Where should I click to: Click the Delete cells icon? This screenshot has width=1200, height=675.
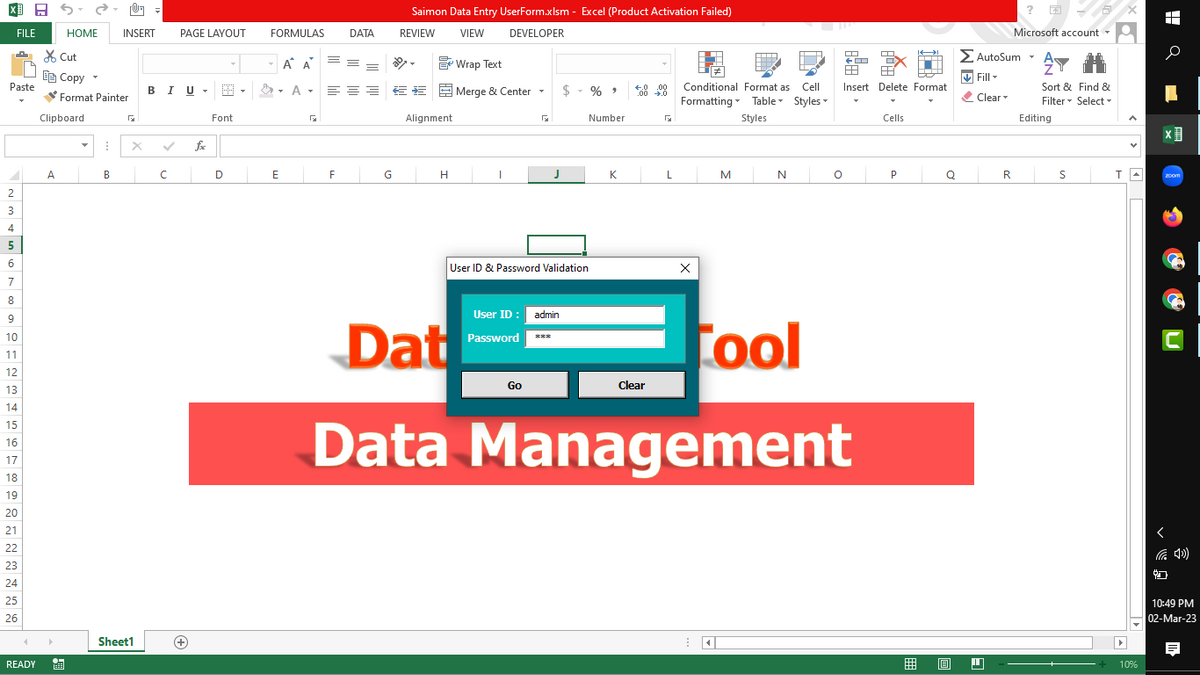tap(892, 64)
